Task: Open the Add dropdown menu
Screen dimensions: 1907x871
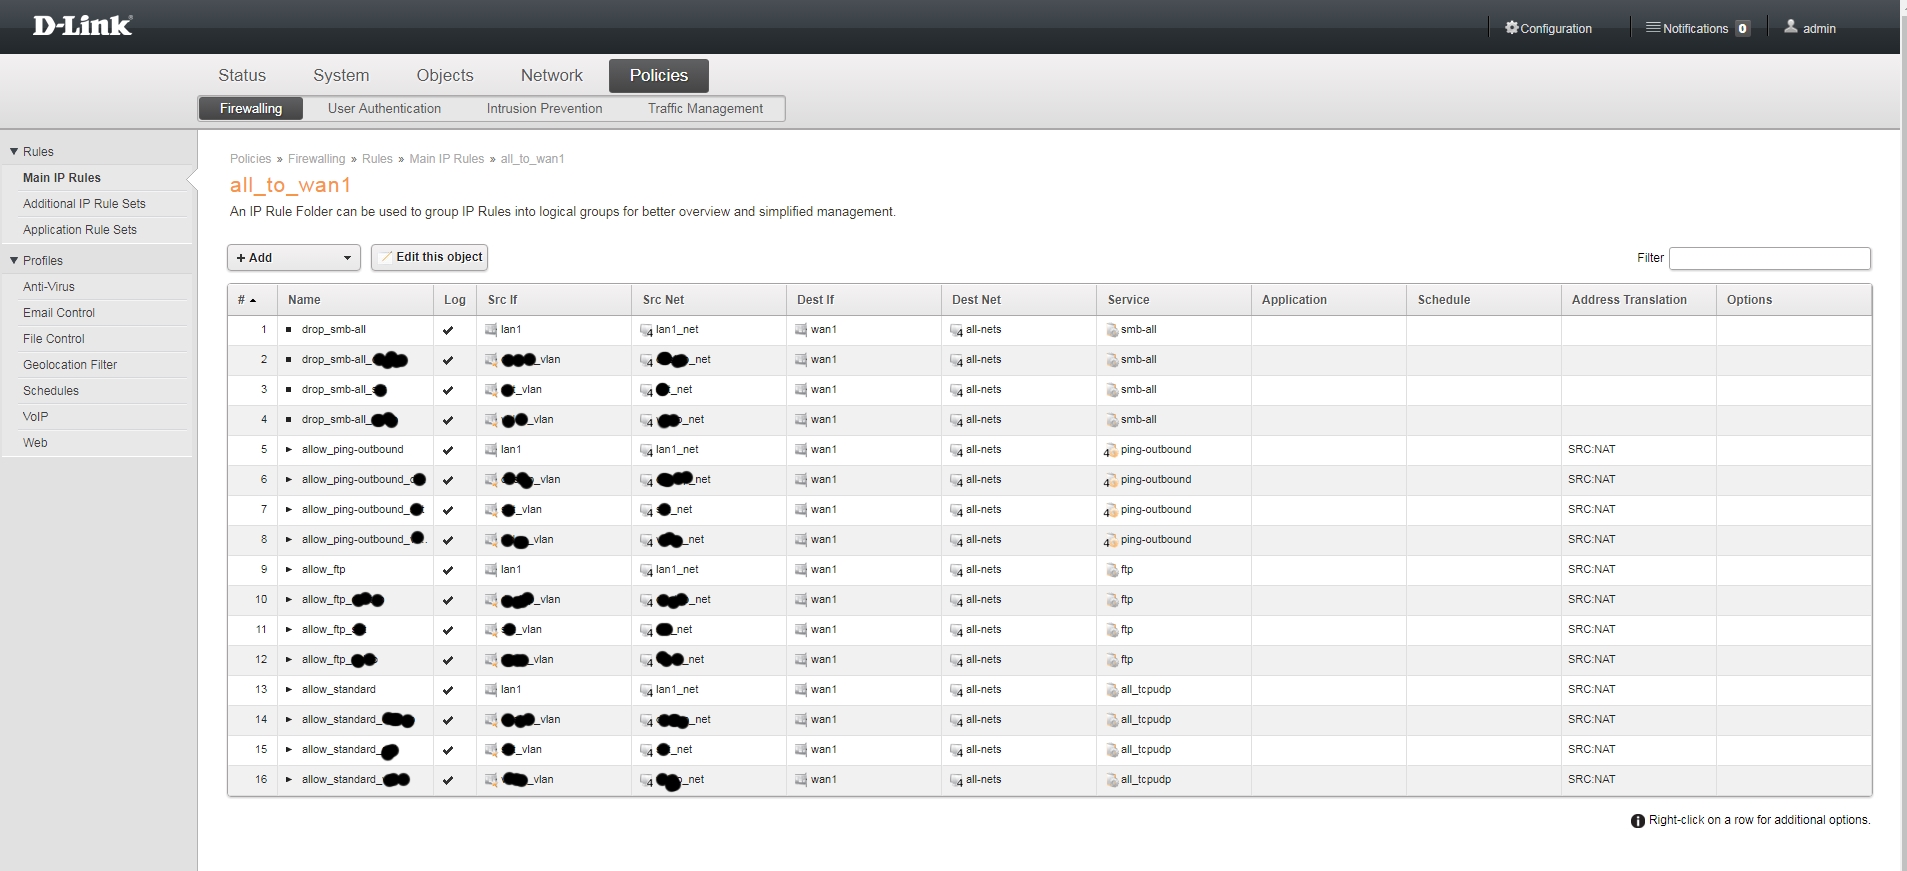Action: [x=294, y=258]
